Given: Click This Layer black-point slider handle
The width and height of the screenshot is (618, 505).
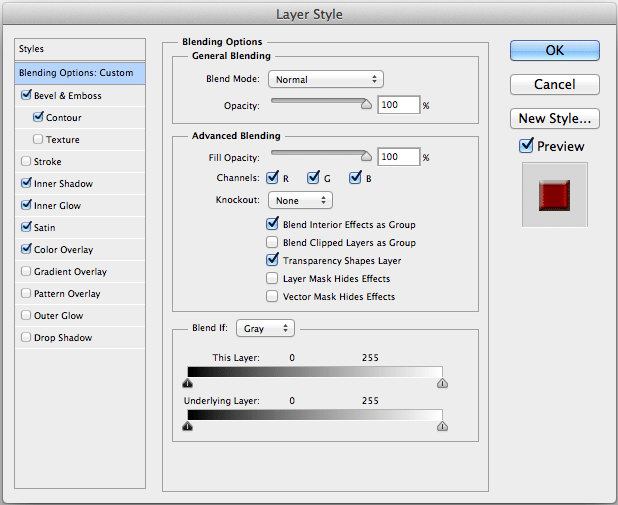Looking at the screenshot, I should [188, 382].
